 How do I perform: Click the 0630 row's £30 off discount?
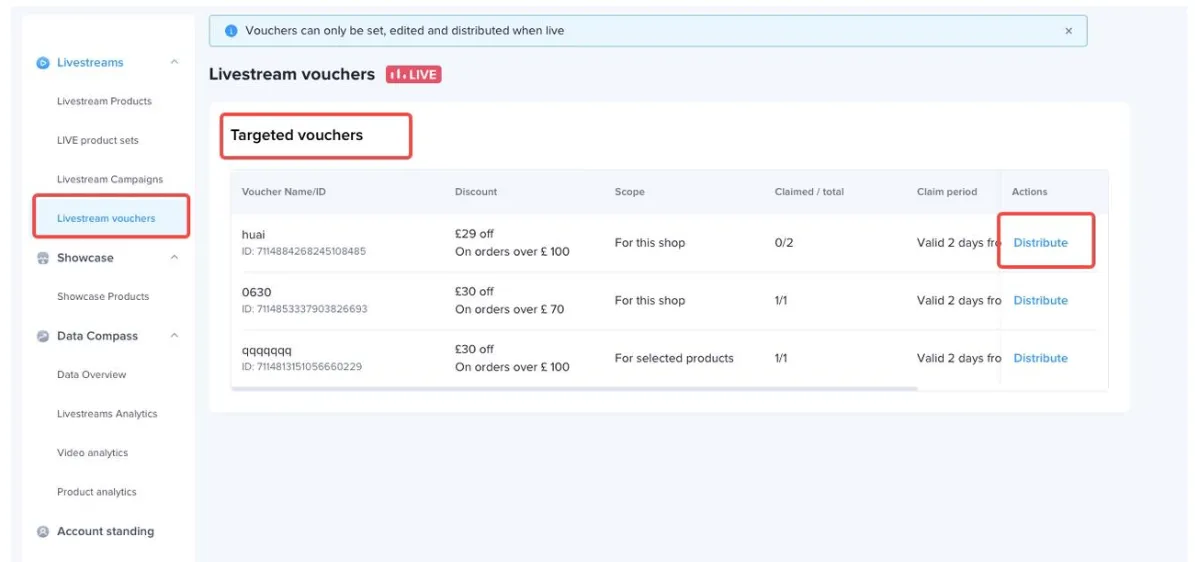click(x=474, y=291)
